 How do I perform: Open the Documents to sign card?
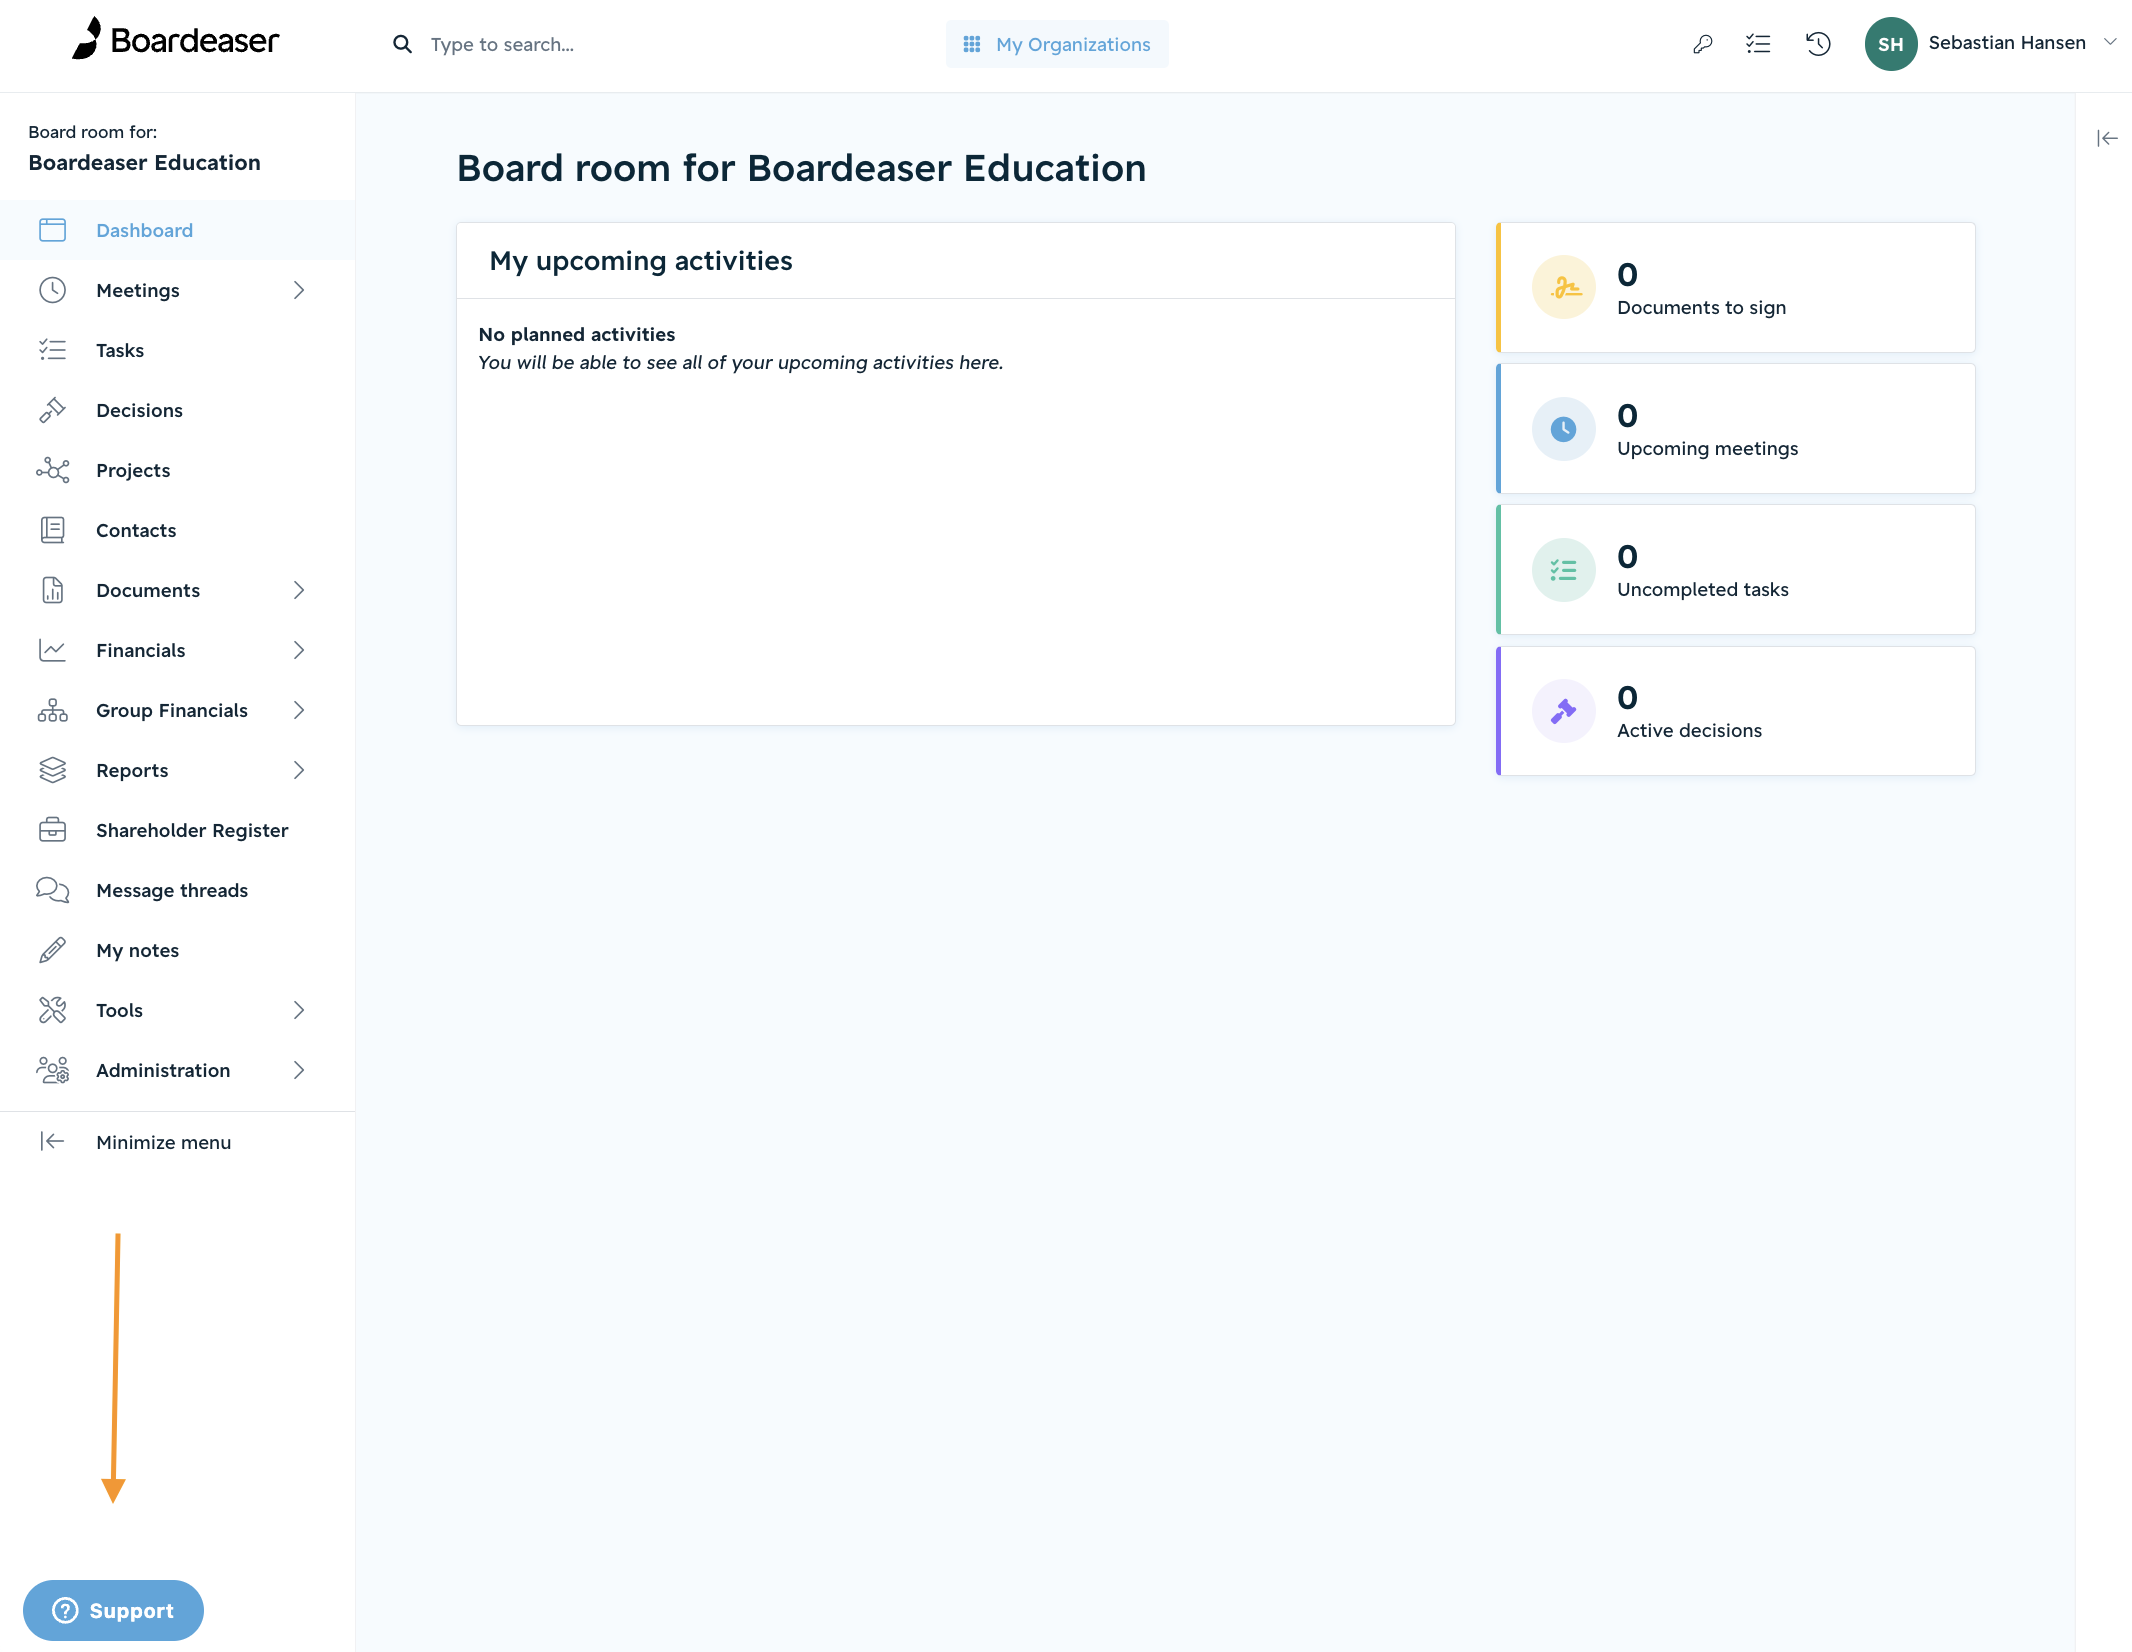click(1735, 287)
